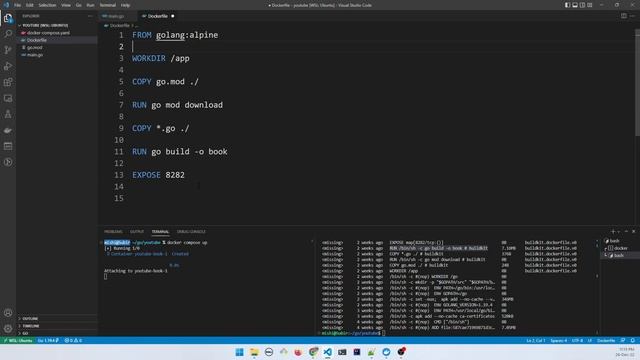Open the Selection menu
The image size is (640, 360).
[x=47, y=5]
